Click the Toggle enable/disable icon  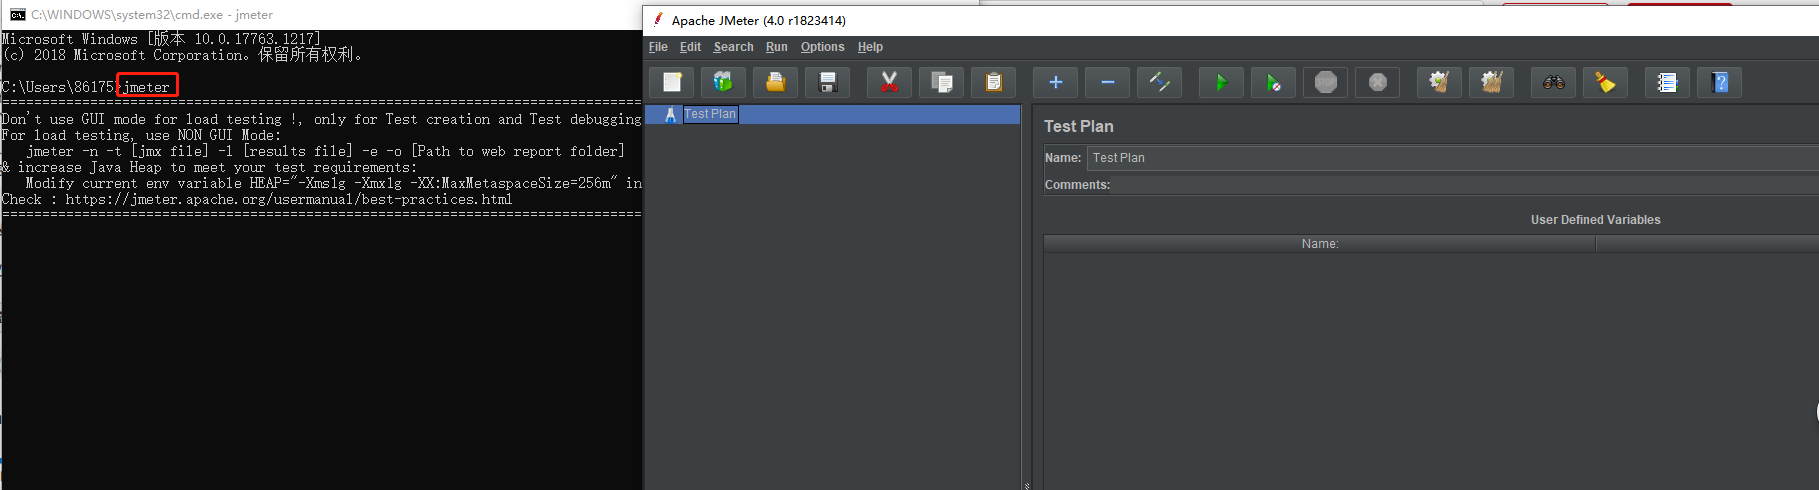point(1159,82)
